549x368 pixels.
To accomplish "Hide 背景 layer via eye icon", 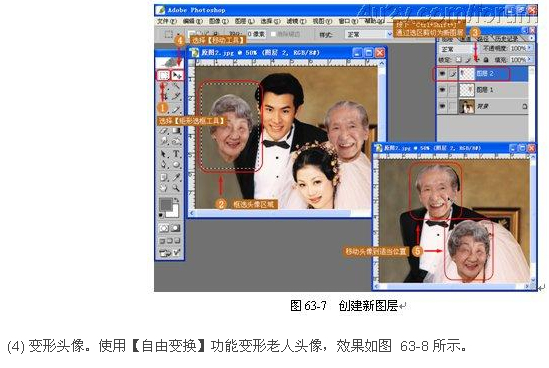I will point(443,106).
